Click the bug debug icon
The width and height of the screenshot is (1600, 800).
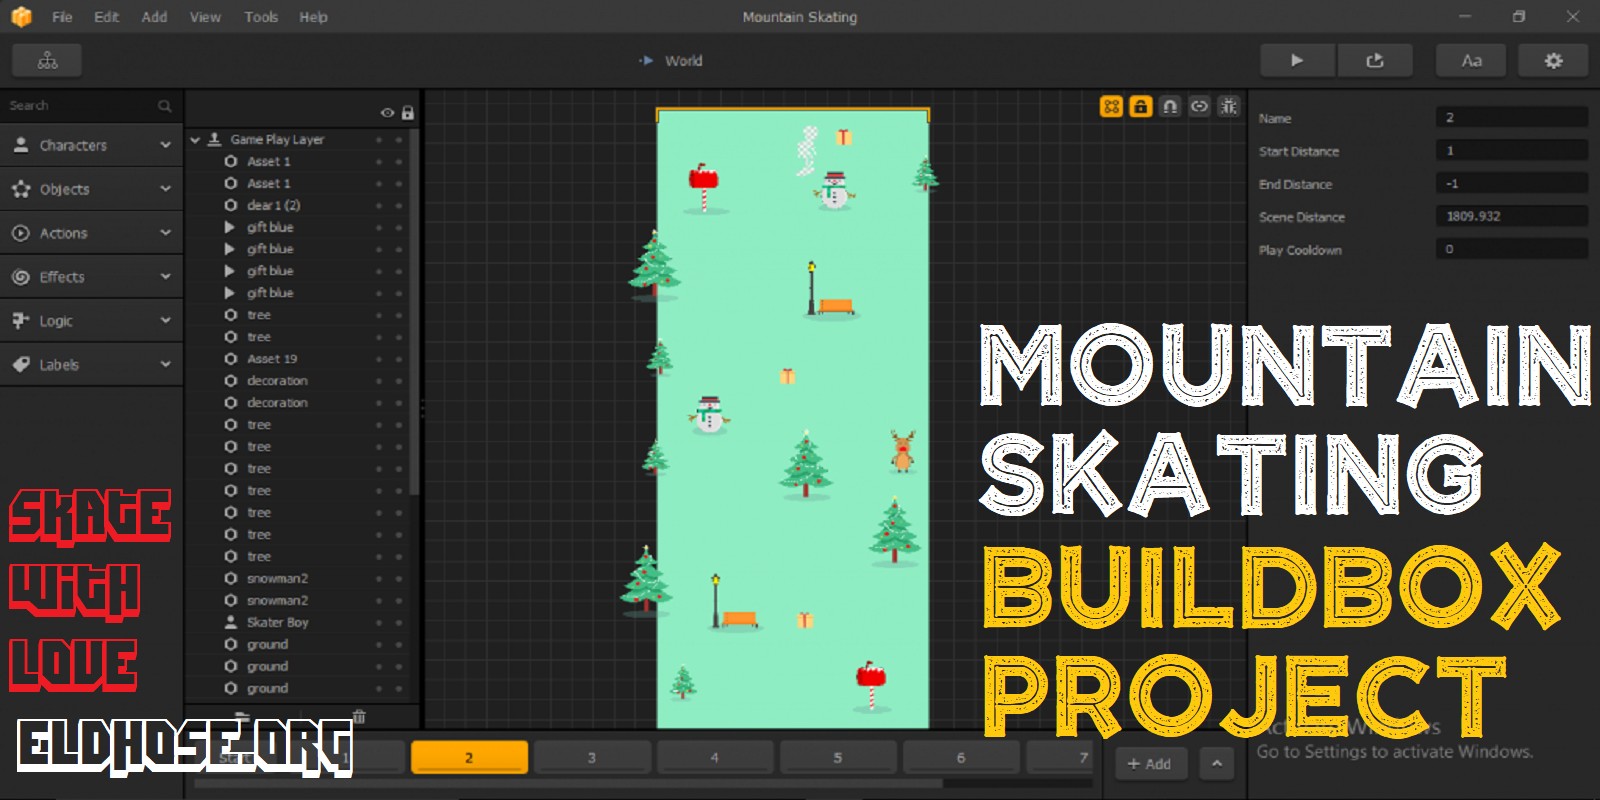[1229, 106]
